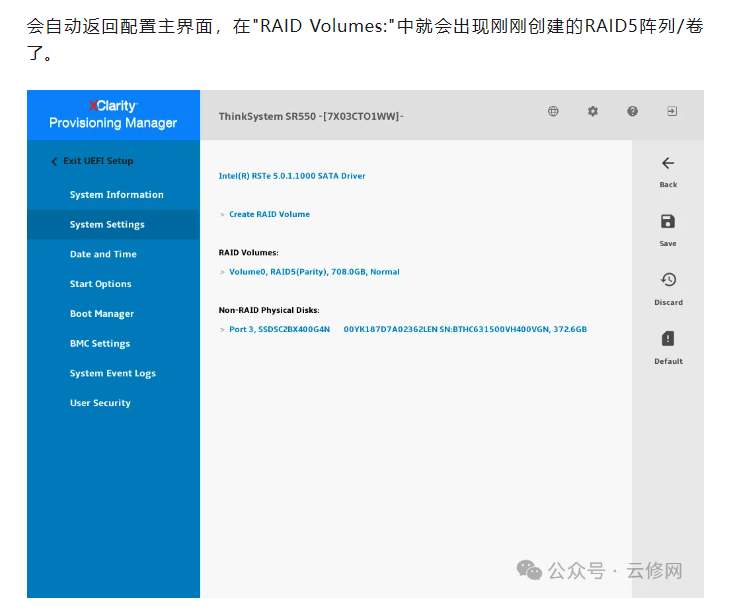Click RAID Volumes: label
This screenshot has width=747, height=615.
tap(248, 252)
